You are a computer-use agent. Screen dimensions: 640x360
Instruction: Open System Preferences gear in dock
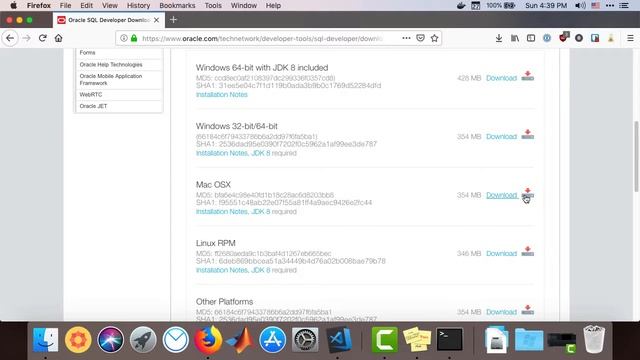click(x=305, y=340)
